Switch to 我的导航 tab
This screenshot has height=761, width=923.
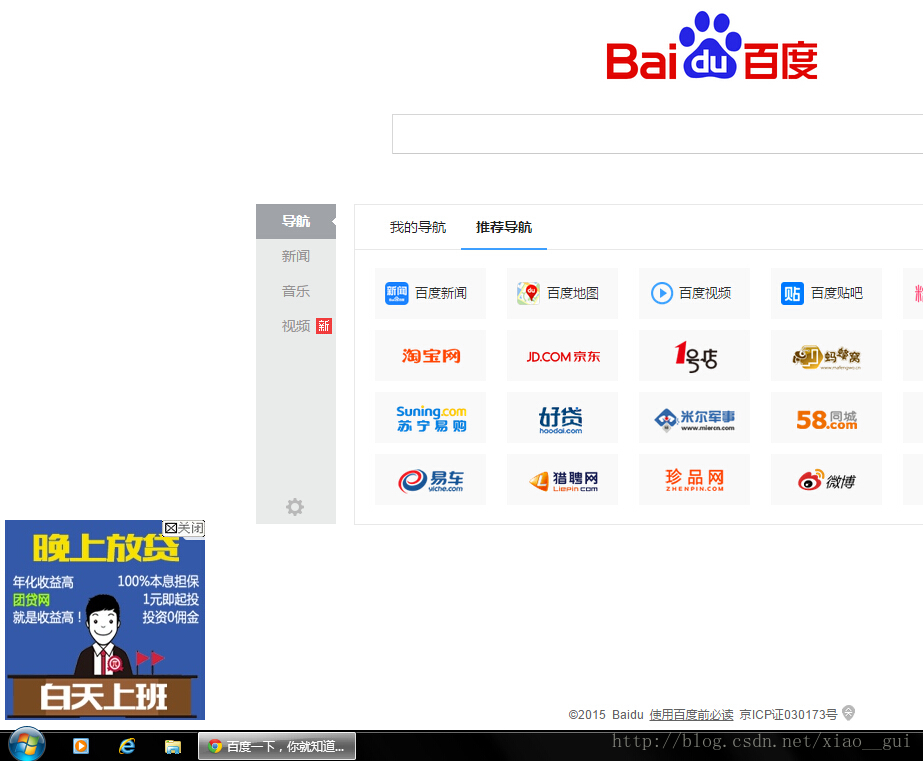click(417, 227)
